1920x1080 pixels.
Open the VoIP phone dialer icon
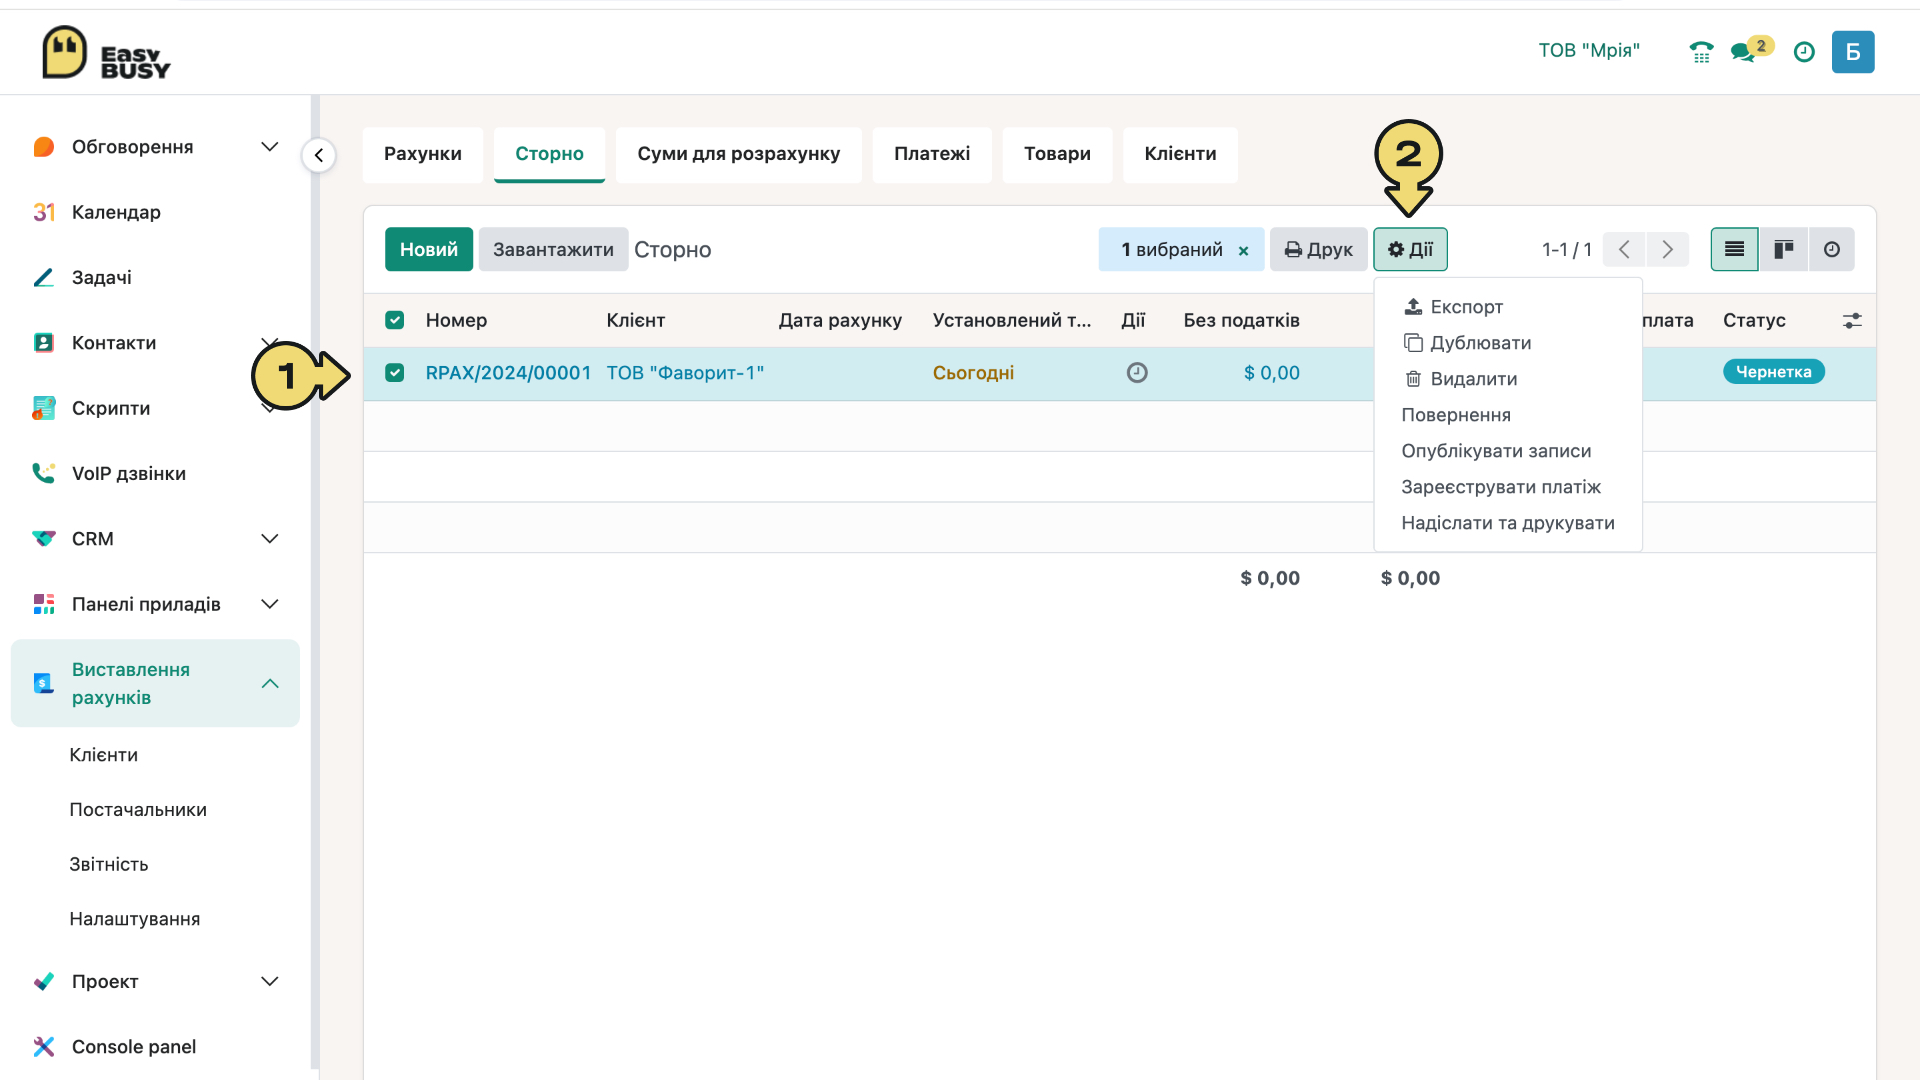1701,51
